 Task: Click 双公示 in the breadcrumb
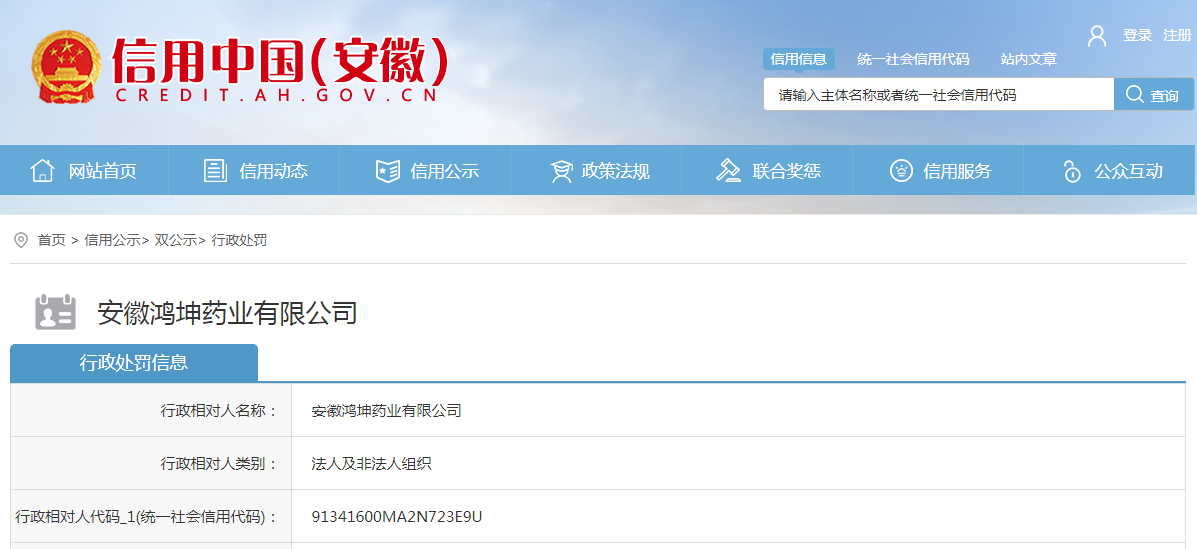tap(176, 241)
